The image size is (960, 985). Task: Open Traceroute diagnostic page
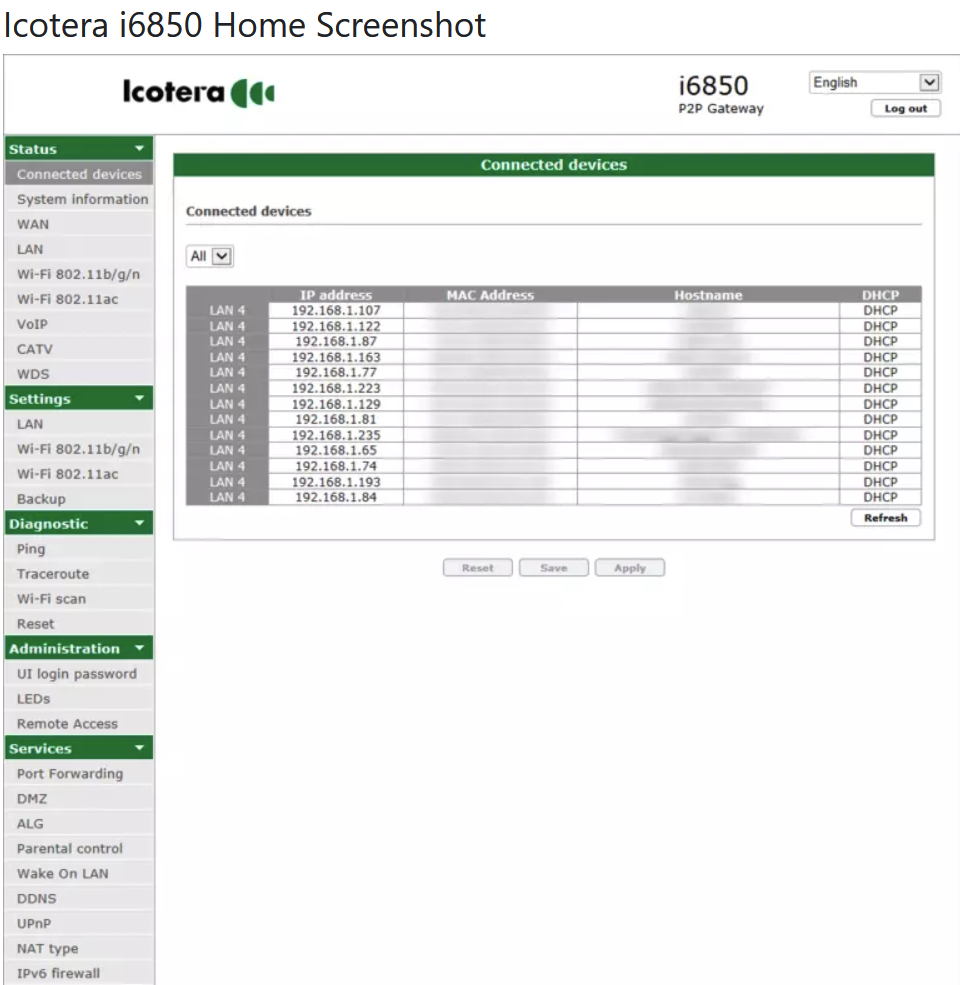tap(79, 574)
